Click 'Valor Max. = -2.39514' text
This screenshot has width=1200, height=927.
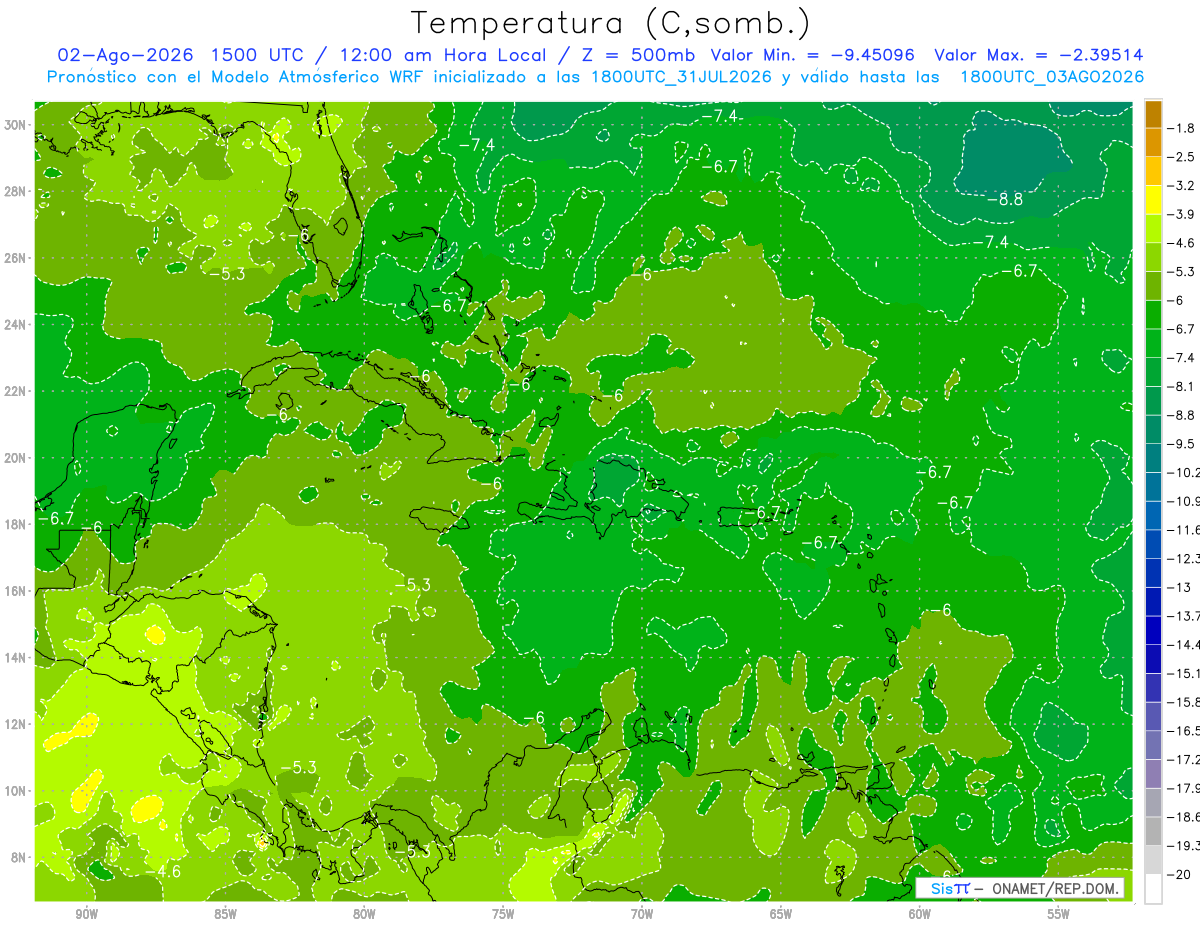point(1038,55)
